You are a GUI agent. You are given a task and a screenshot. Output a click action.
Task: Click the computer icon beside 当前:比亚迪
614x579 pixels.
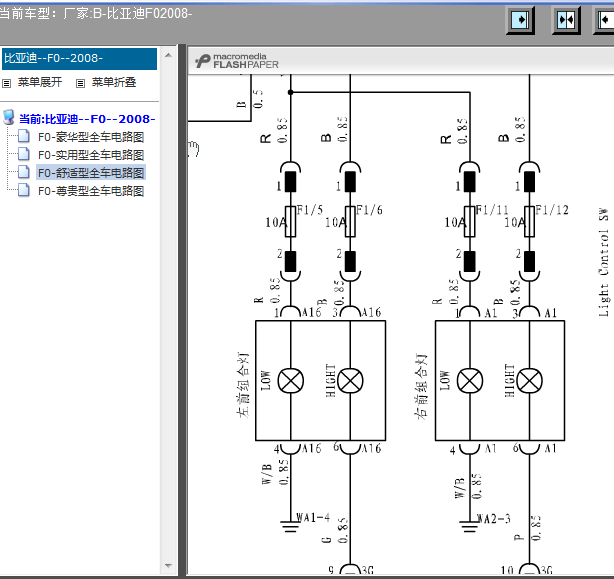[9, 117]
